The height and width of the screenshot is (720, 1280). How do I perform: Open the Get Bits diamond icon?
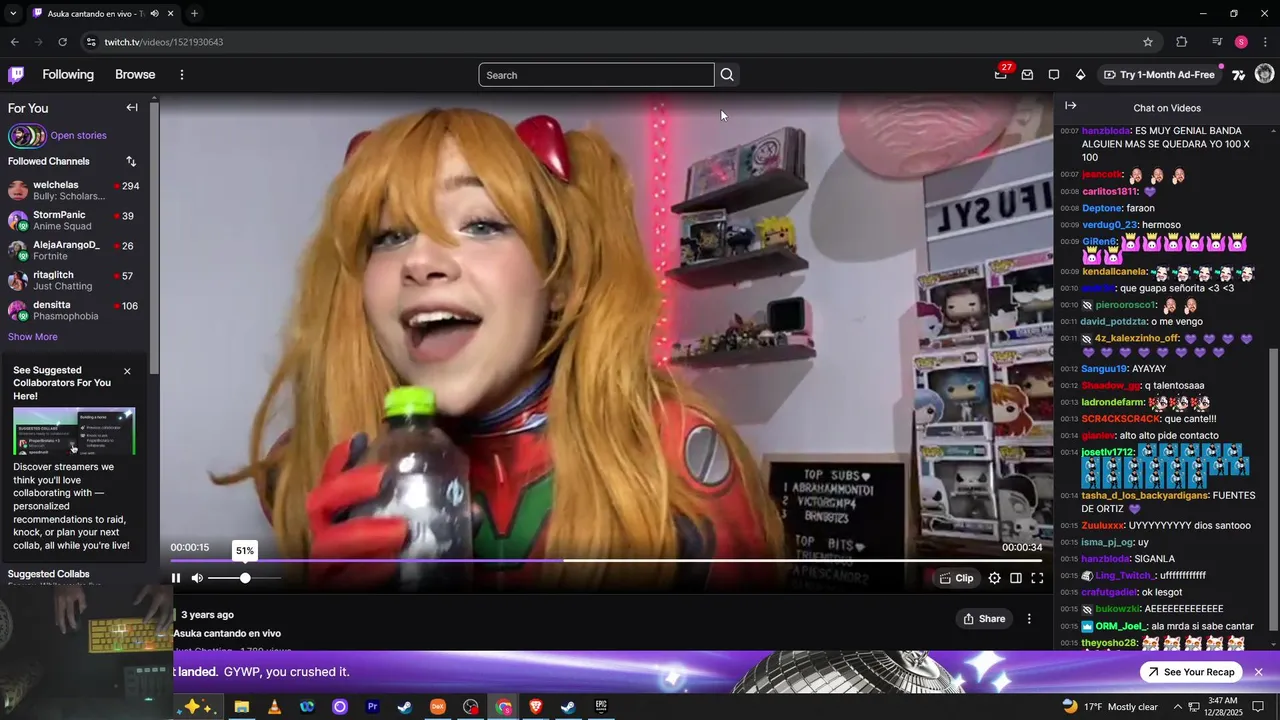click(1080, 75)
